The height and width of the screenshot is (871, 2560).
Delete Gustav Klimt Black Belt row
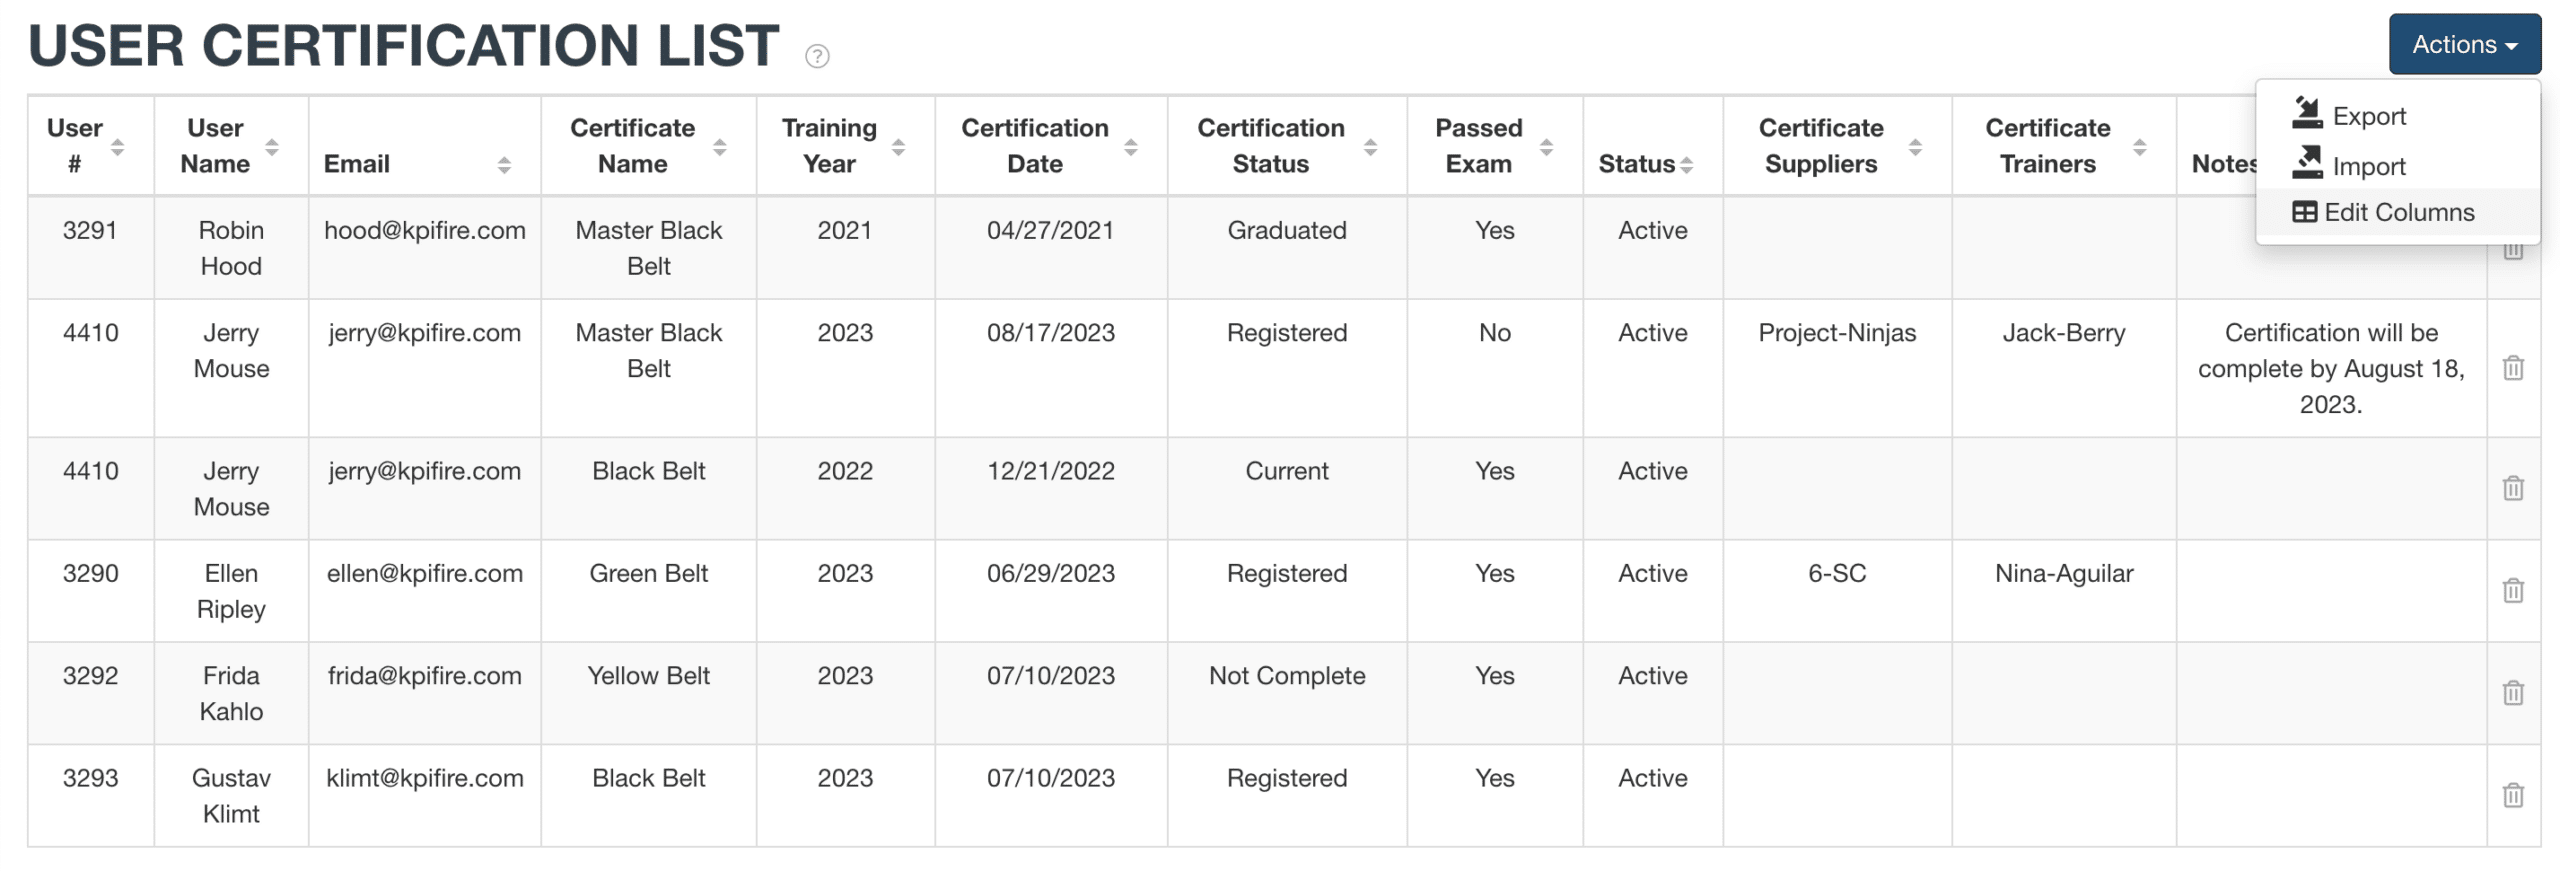pyautogui.click(x=2512, y=795)
